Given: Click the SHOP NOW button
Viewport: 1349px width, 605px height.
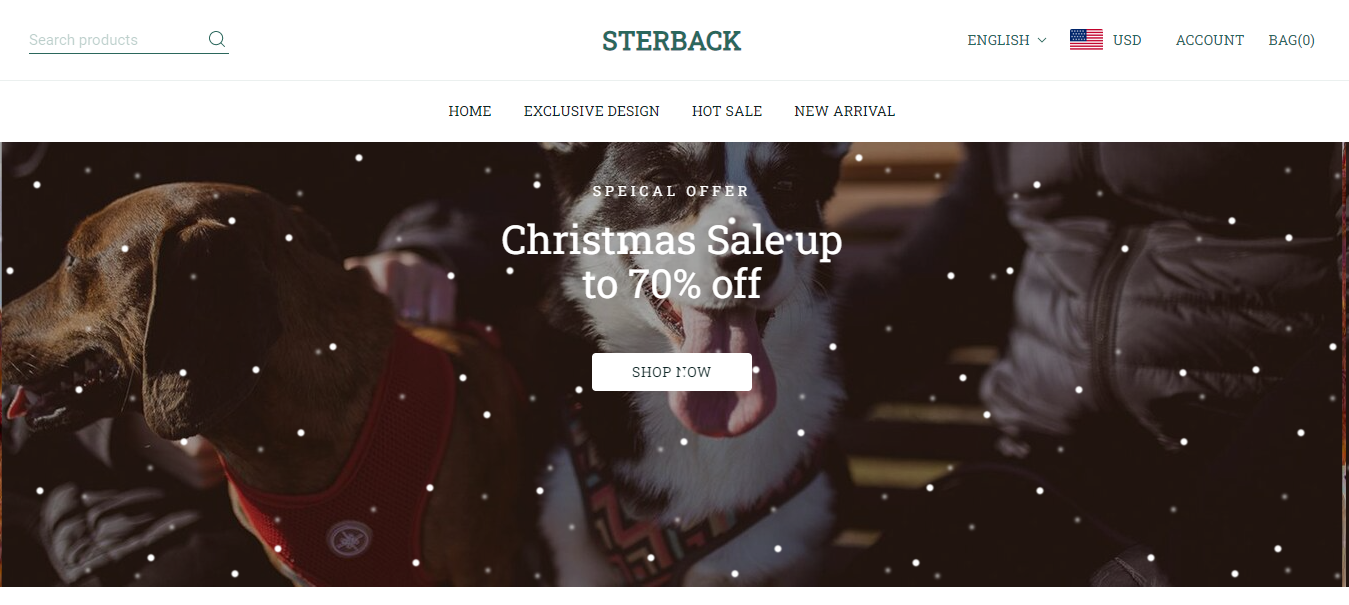Looking at the screenshot, I should coord(672,372).
